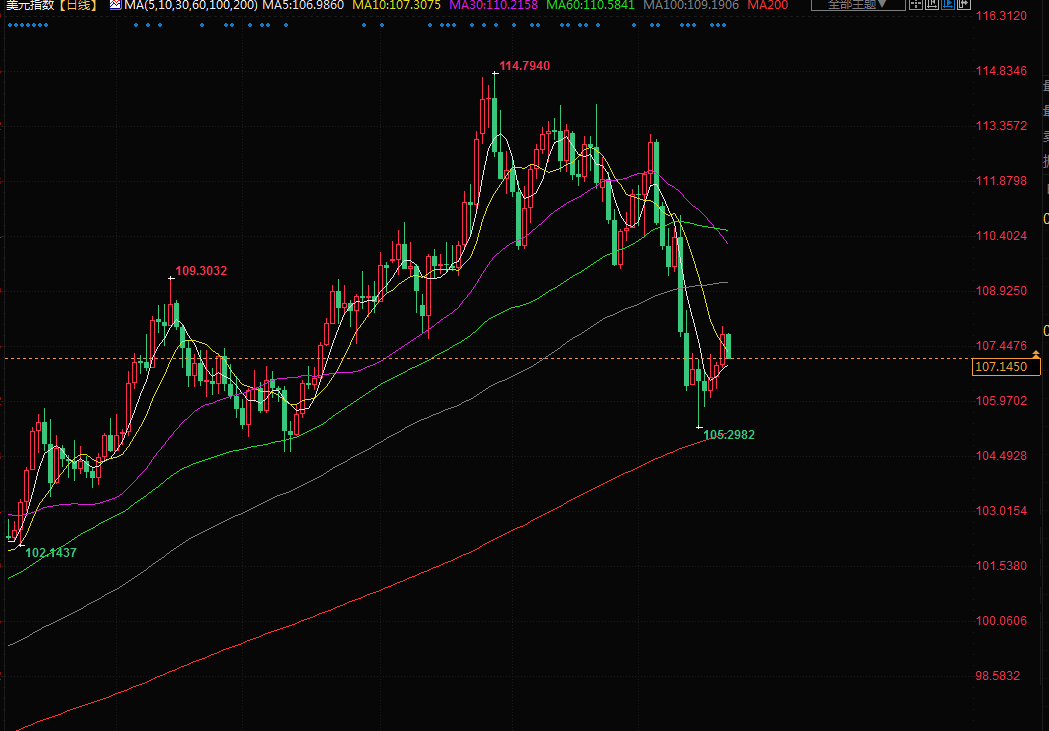Select the yellow MA10:107.3075 legend label
Viewport: 1049px width, 731px height.
(x=397, y=6)
